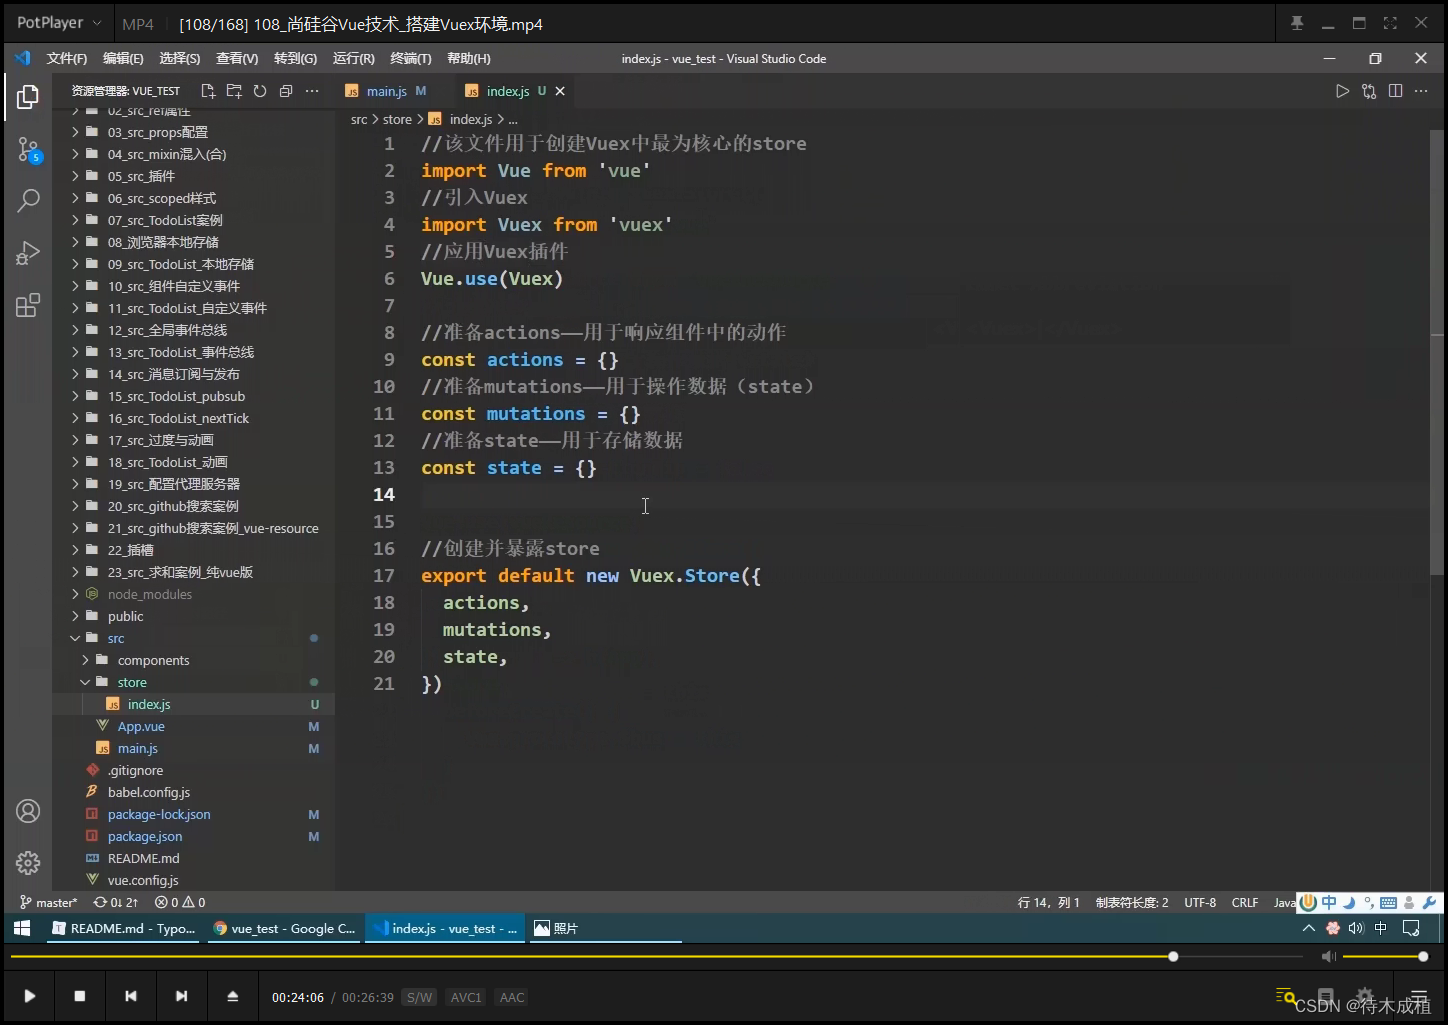Open the 文件(F) menu
Image resolution: width=1448 pixels, height=1025 pixels.
coord(67,58)
